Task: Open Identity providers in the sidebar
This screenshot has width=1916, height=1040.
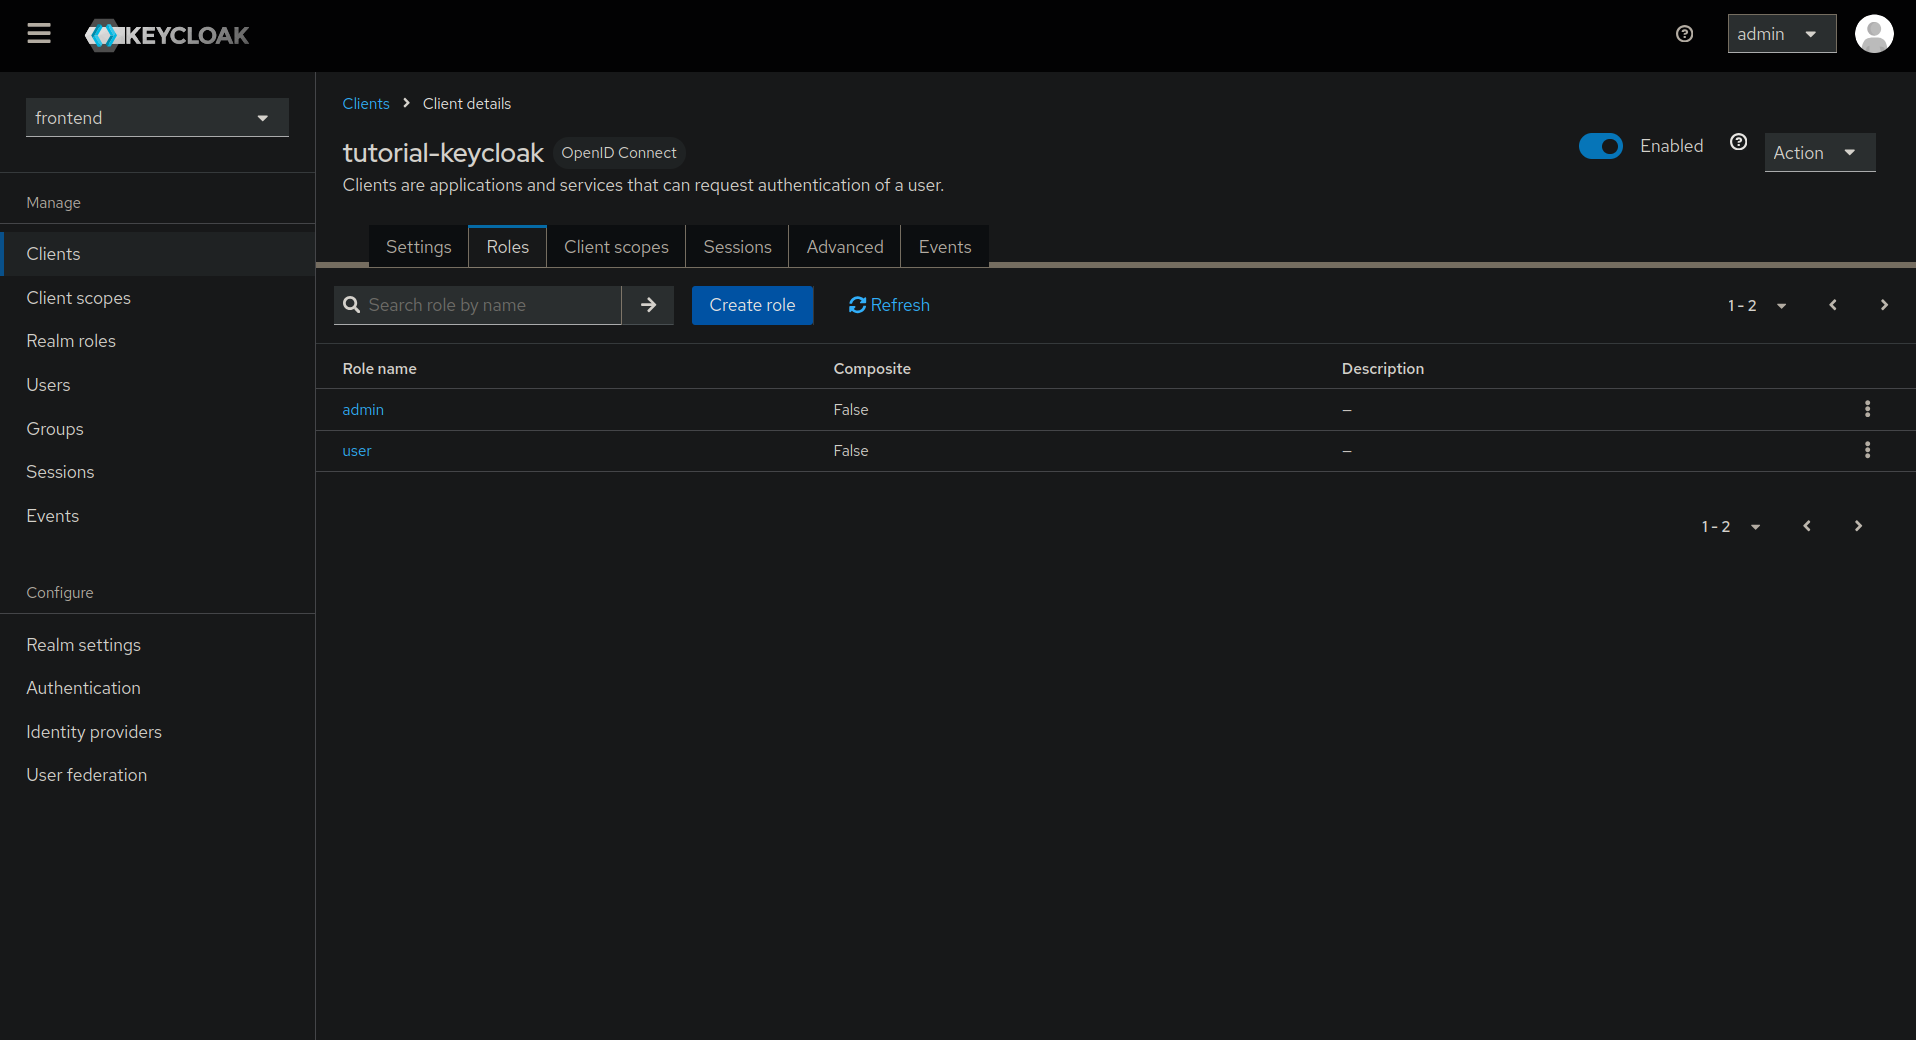Action: [x=157, y=732]
